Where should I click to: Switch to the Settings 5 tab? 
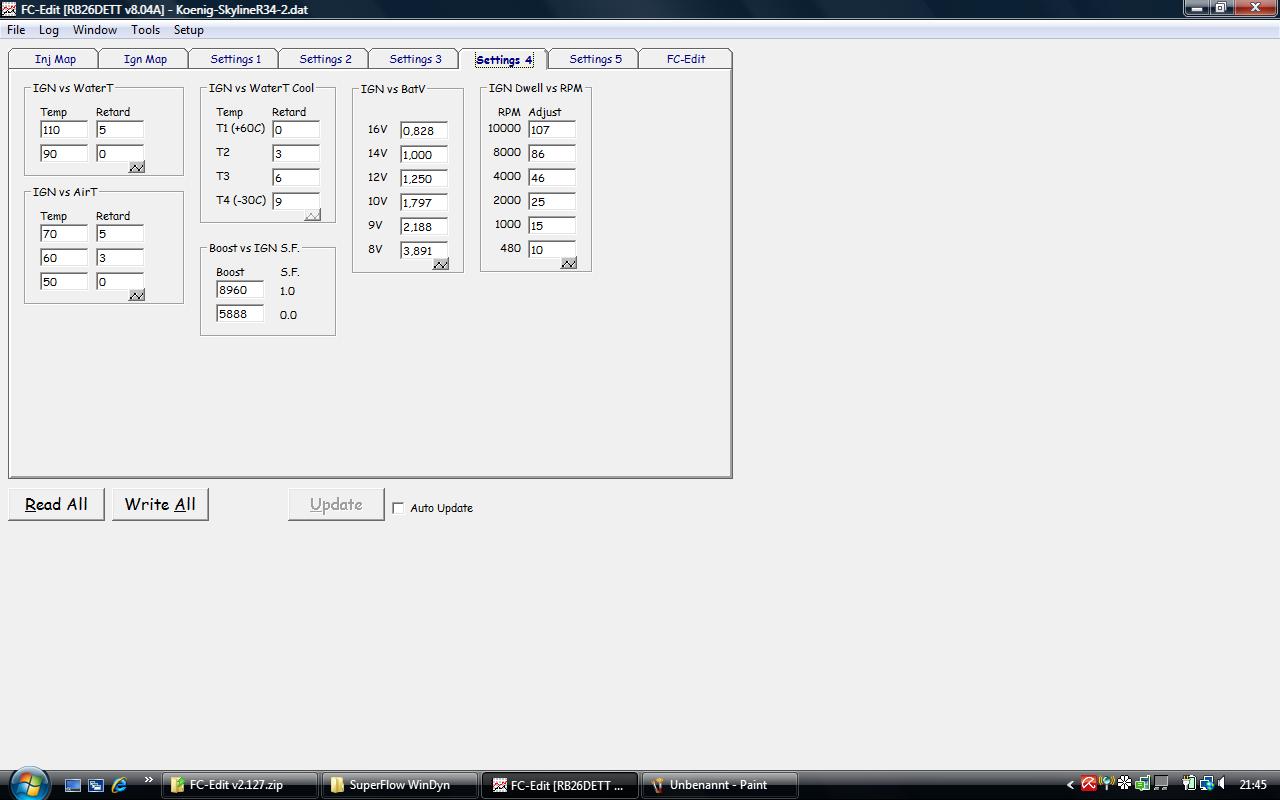coord(595,59)
